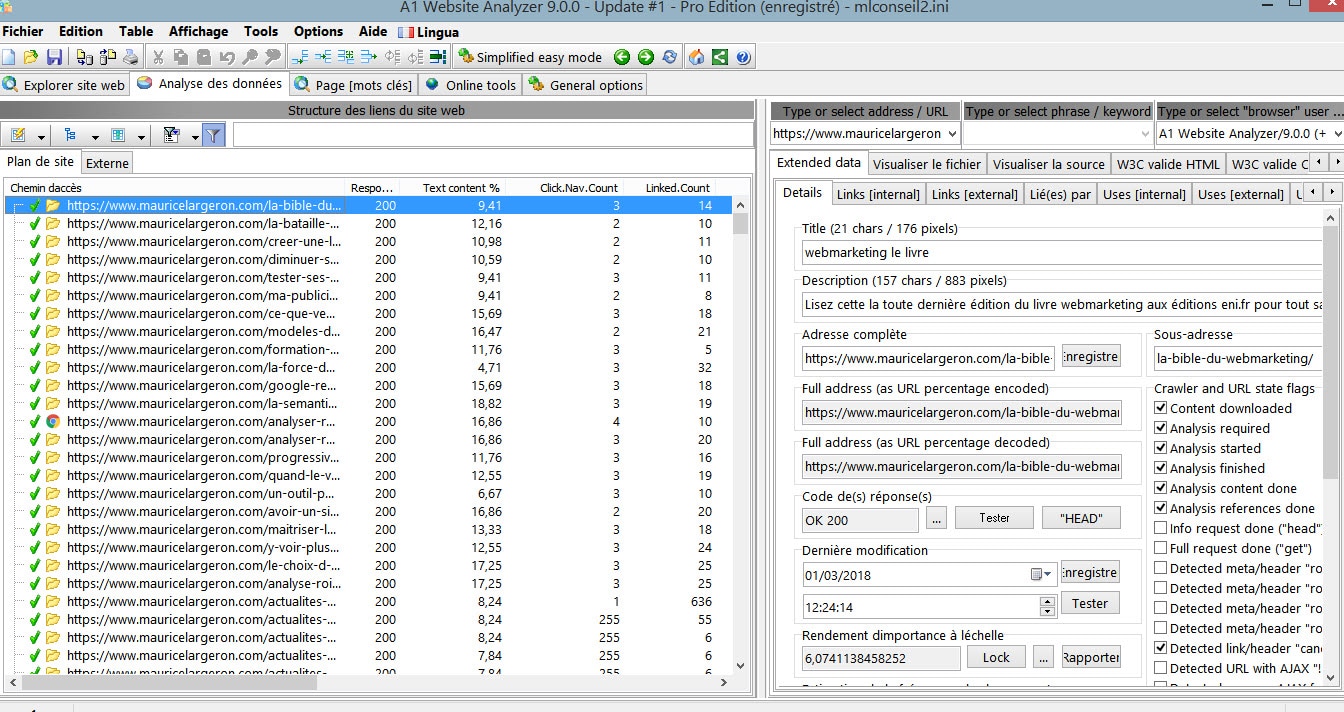Click the time field up-down spinner for 12:24:14
Screen dimensions: 1344x712
tap(1047, 606)
